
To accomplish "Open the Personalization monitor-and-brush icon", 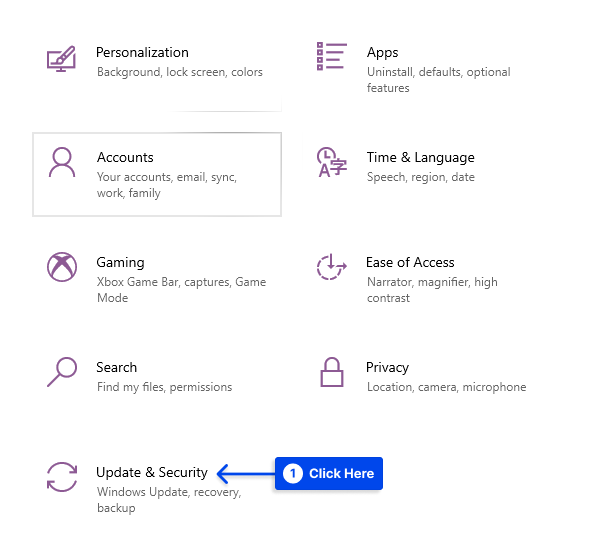I will (61, 59).
